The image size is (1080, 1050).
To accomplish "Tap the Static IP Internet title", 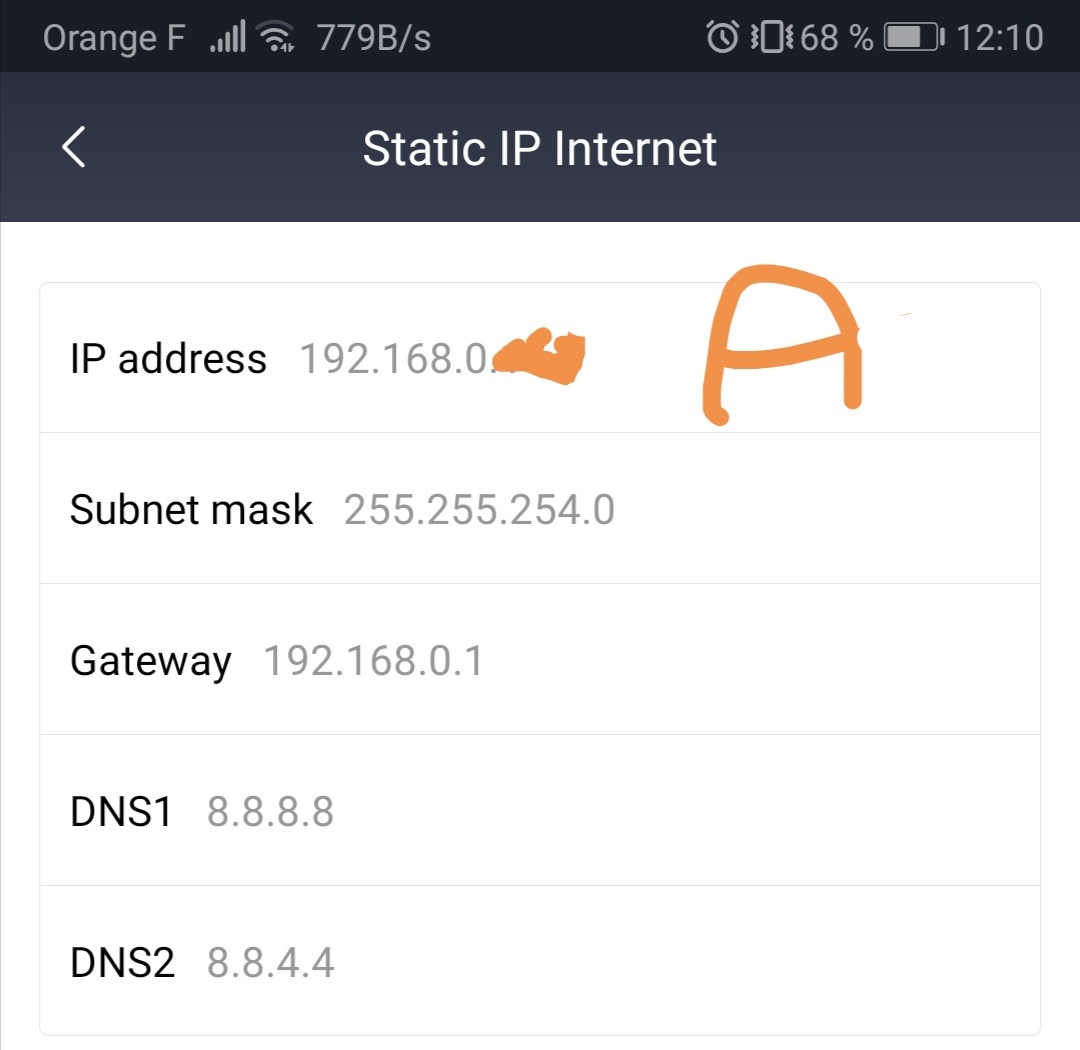I will (x=540, y=147).
